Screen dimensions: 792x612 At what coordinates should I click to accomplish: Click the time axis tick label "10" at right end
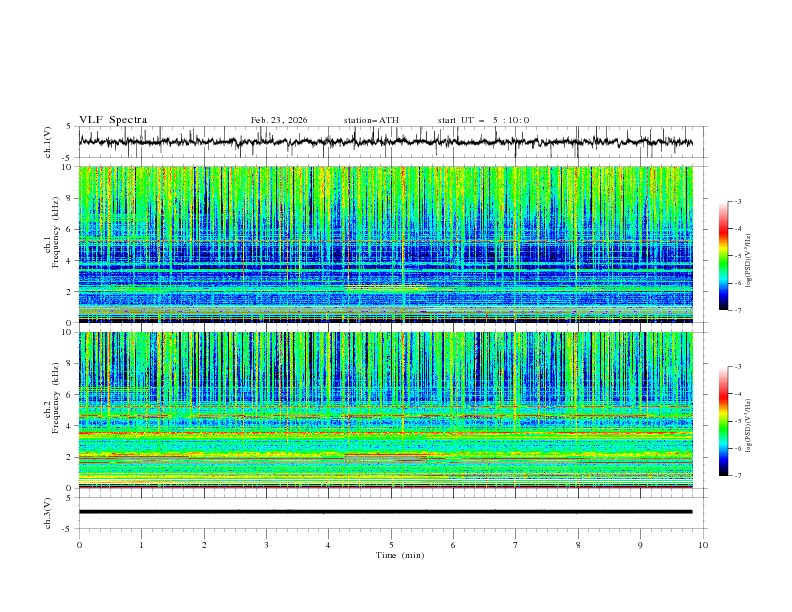(x=703, y=545)
